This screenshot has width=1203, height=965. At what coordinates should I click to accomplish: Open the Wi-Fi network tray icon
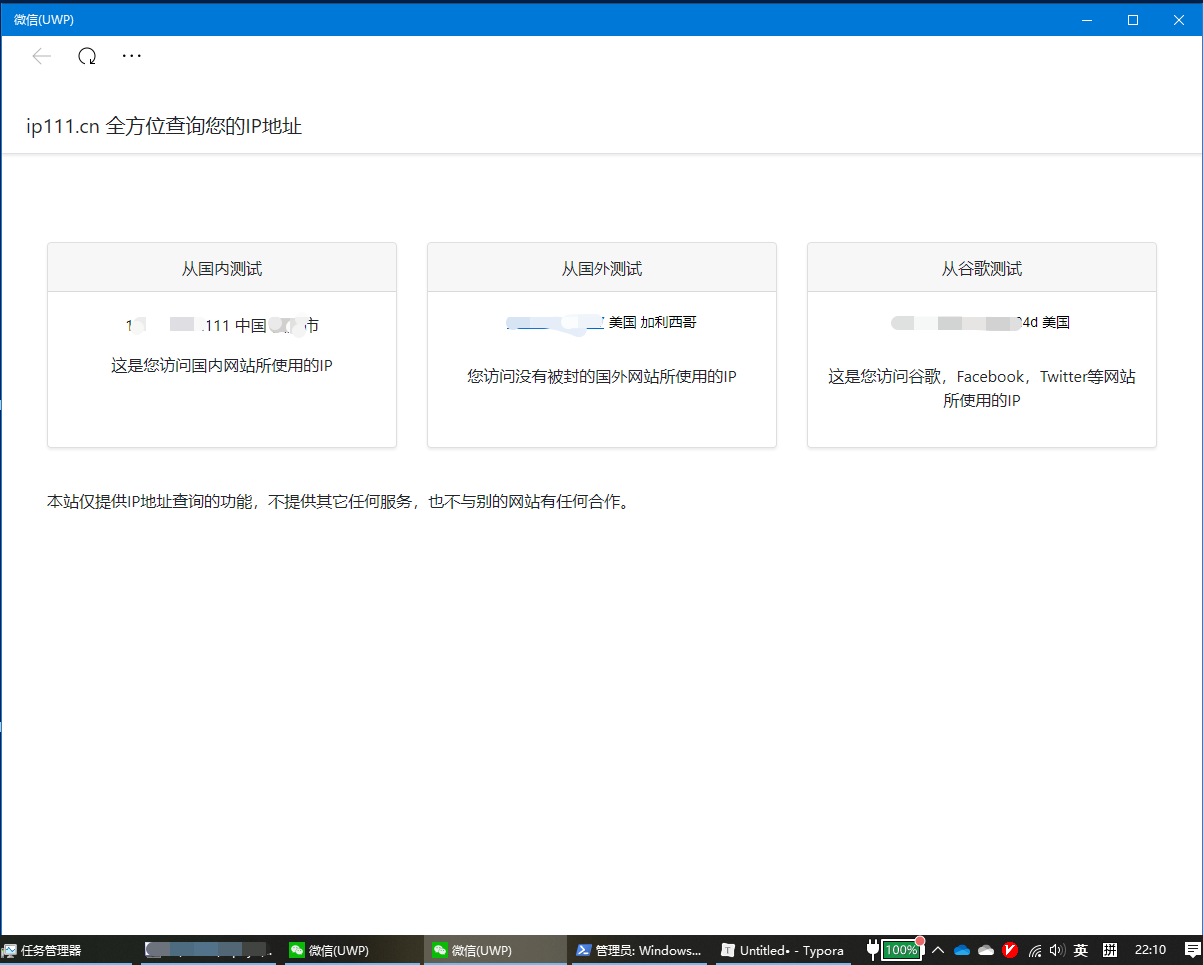(x=1035, y=950)
